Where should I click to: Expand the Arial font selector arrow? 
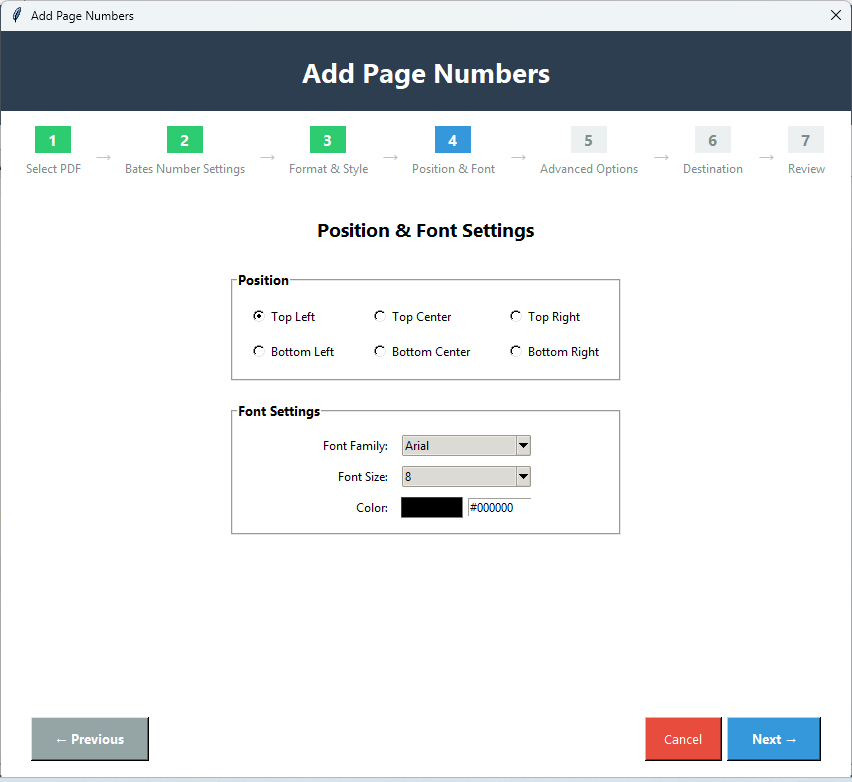click(523, 445)
